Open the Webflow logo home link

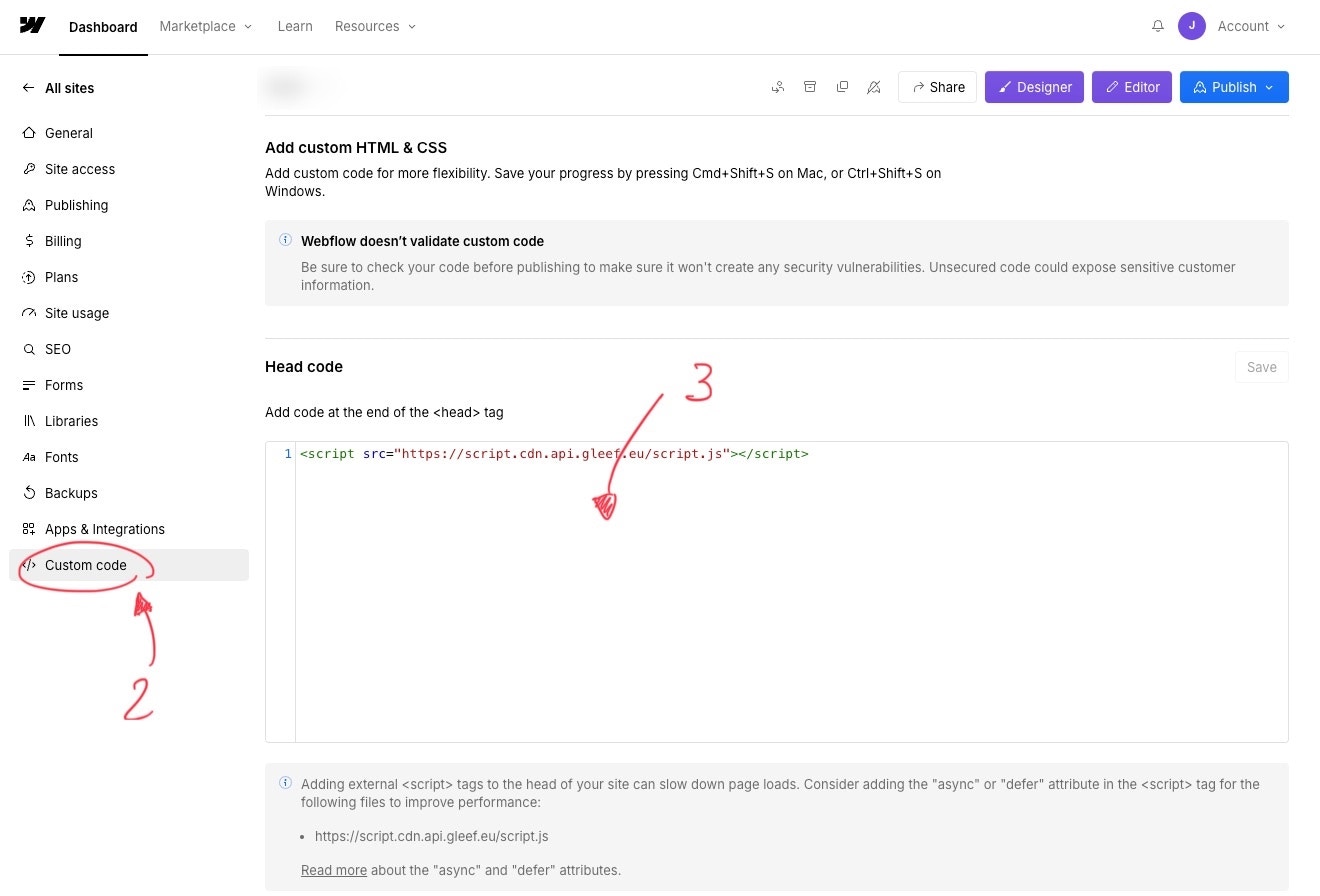[32, 26]
